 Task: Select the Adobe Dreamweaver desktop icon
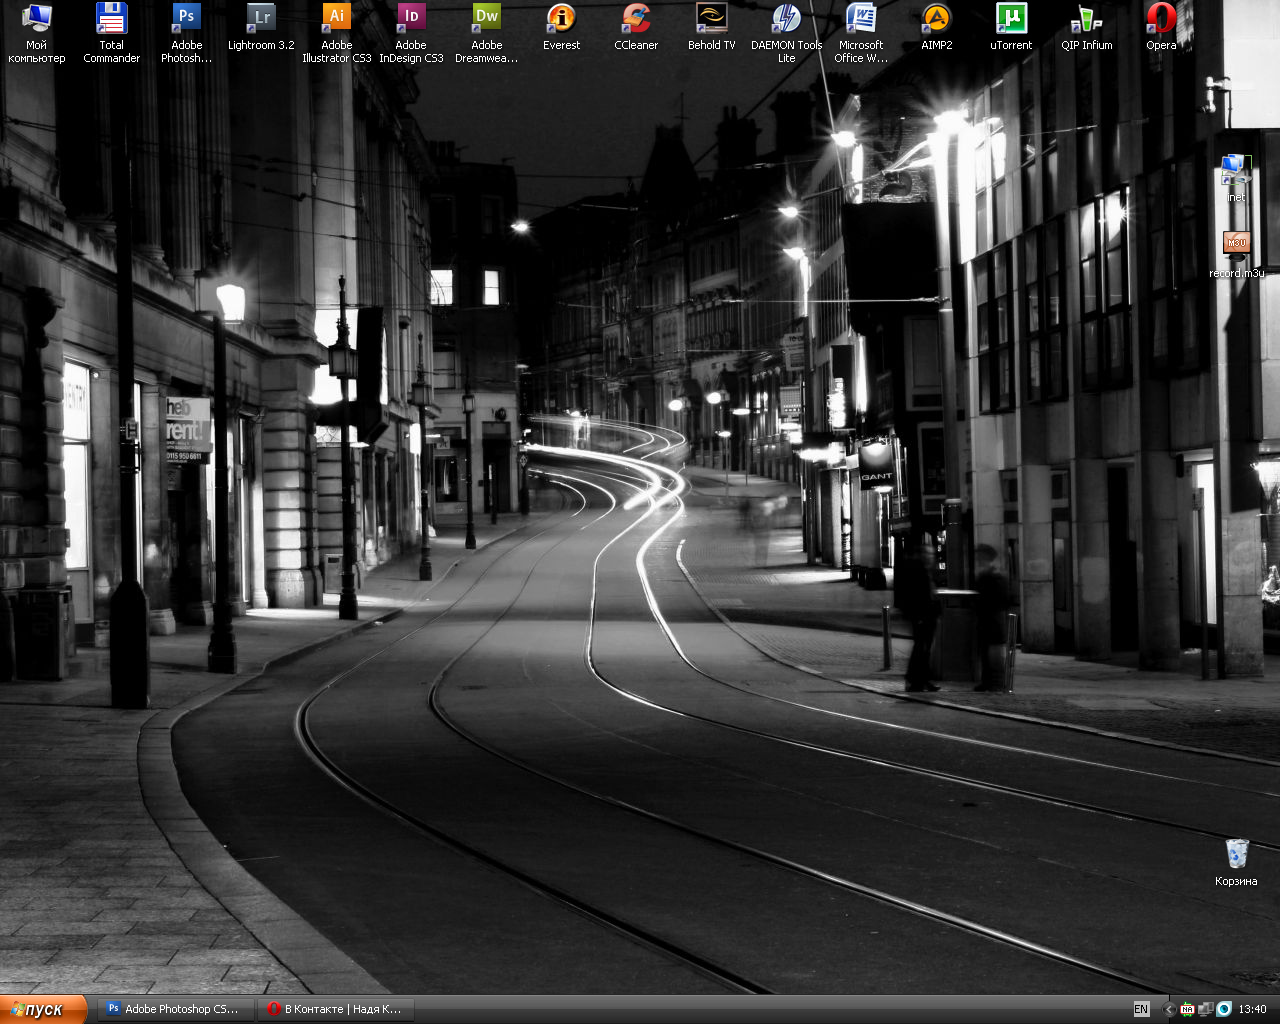click(487, 19)
